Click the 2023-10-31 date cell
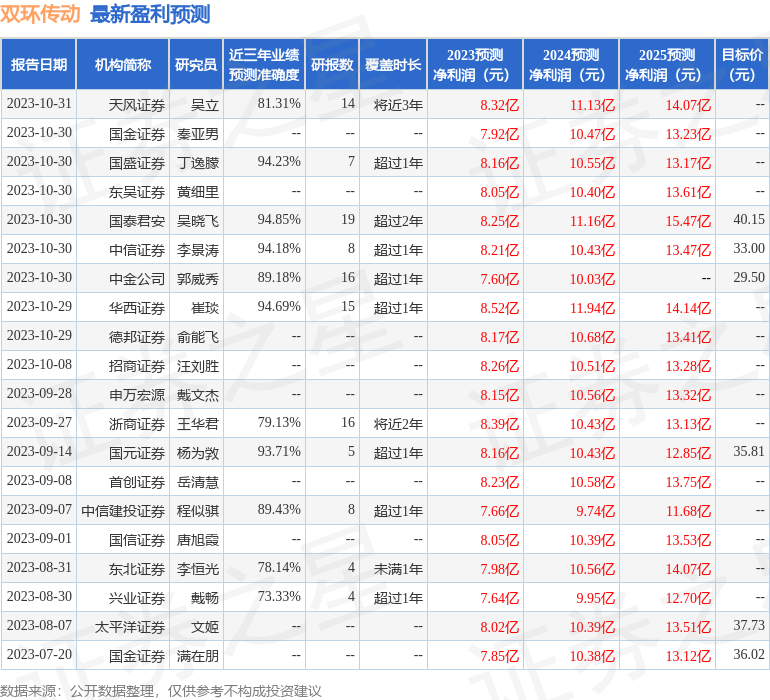This screenshot has width=770, height=700. [39, 104]
